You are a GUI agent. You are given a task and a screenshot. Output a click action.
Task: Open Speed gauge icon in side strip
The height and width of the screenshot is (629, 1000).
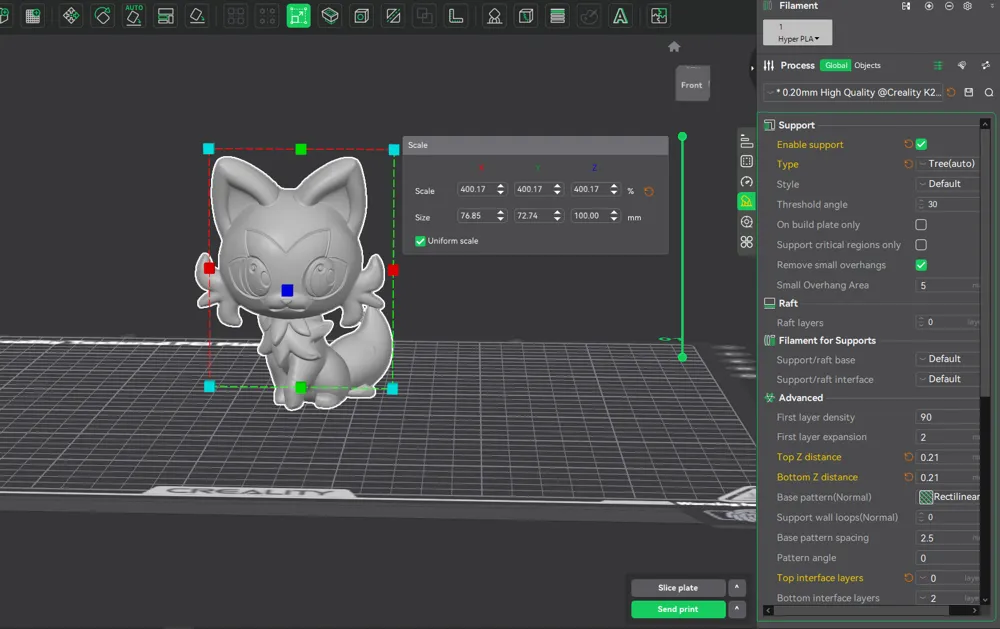coord(746,182)
